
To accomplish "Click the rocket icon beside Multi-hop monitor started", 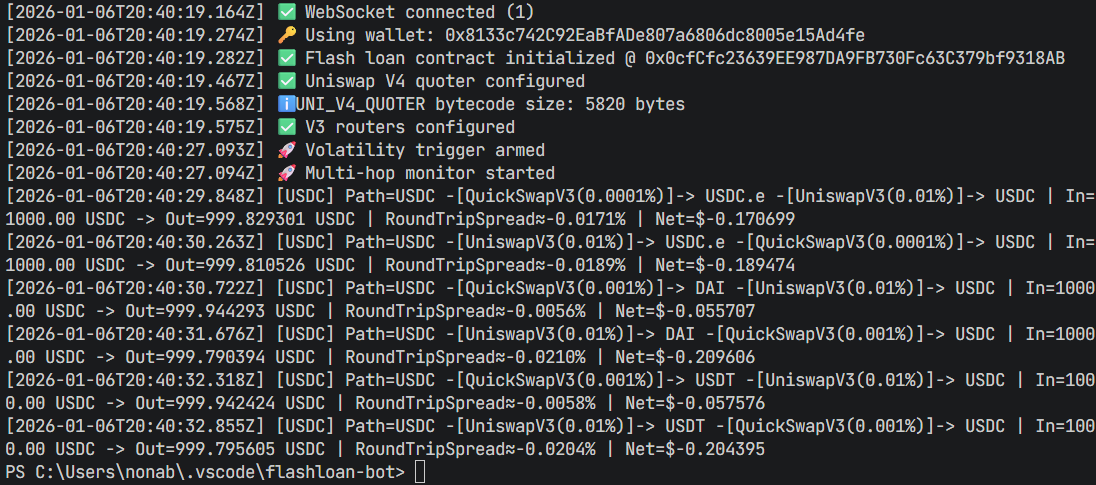I will click(286, 174).
